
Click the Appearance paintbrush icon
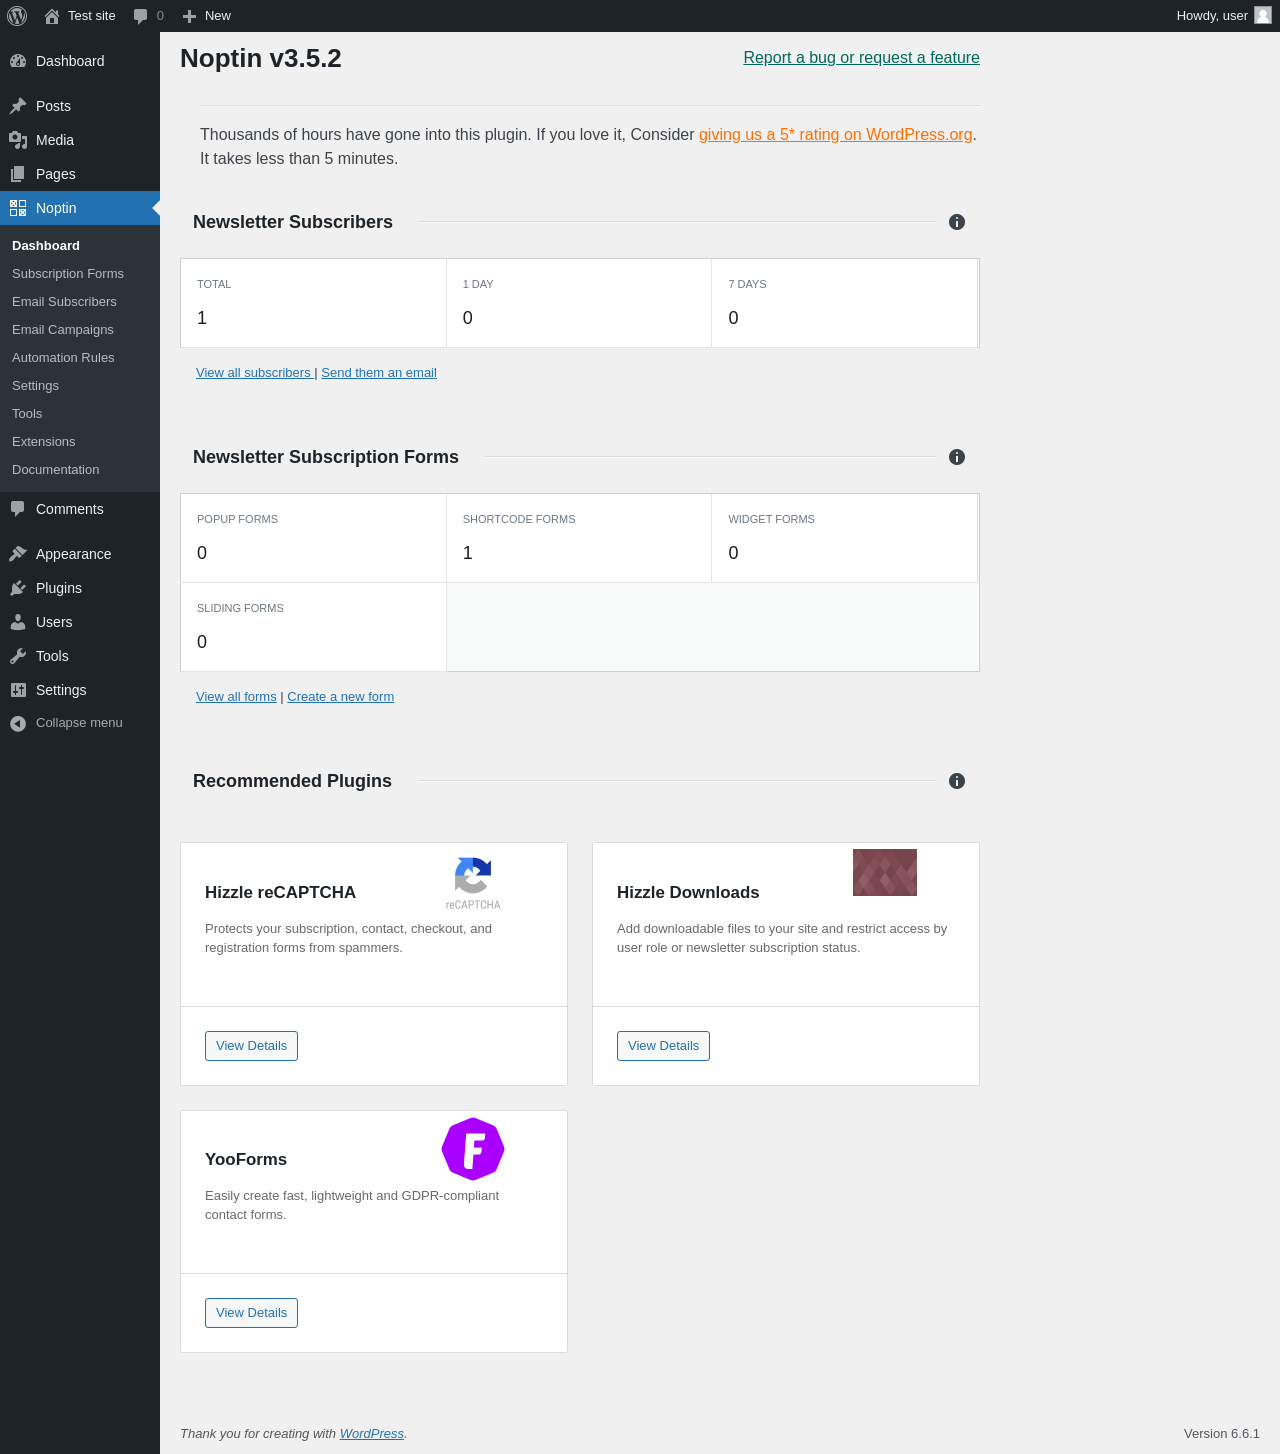pos(18,554)
